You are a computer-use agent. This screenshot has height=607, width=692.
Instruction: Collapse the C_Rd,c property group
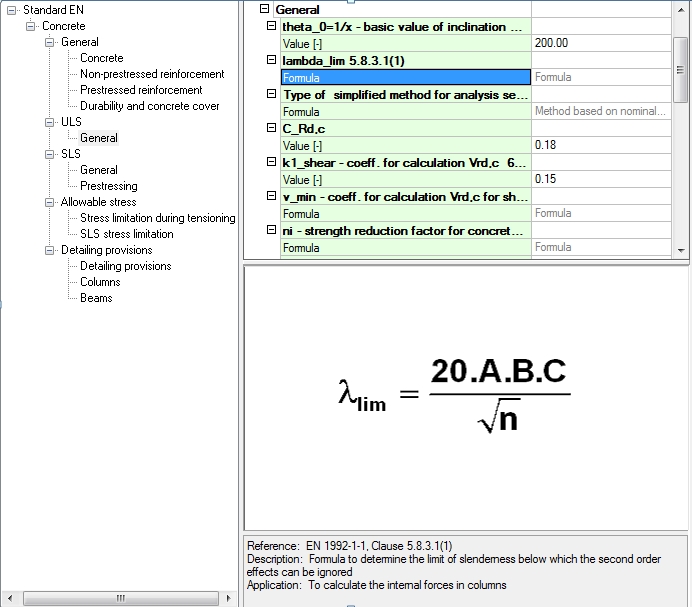271,128
